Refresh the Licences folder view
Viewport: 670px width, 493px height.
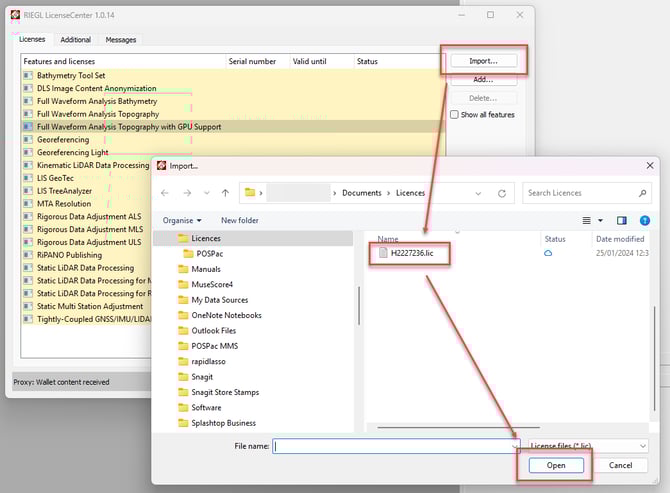pos(501,193)
